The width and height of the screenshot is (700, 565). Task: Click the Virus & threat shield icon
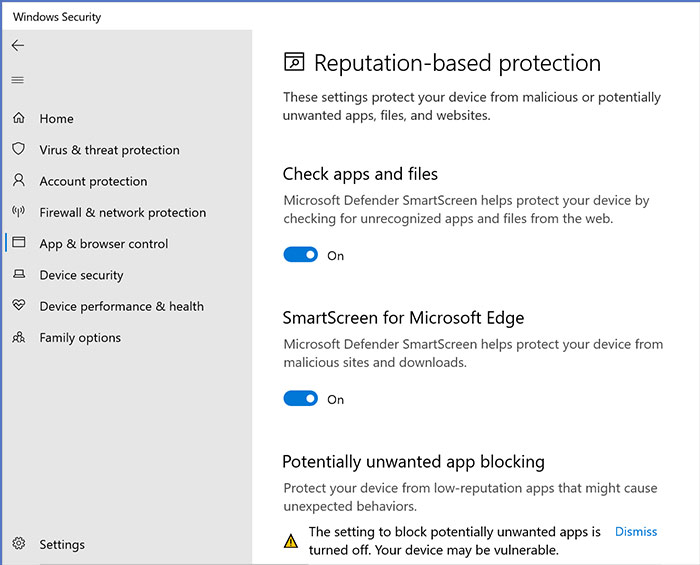(19, 149)
